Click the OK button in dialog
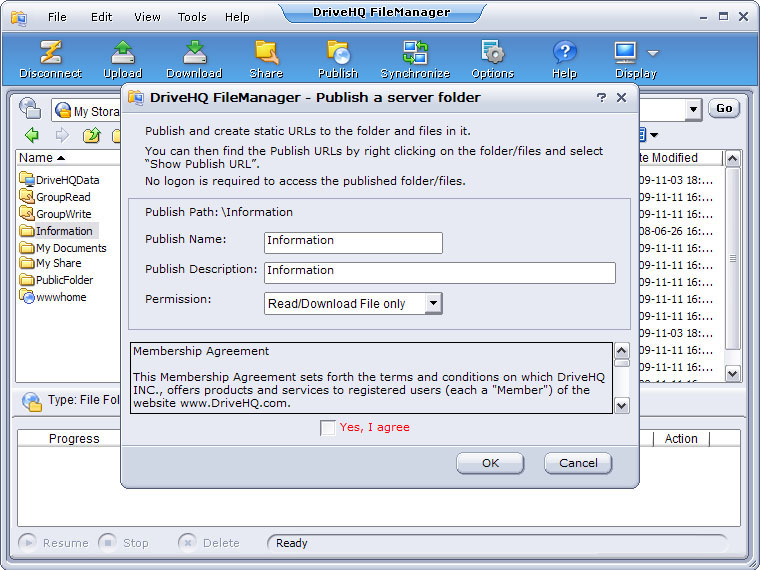760x570 pixels. (x=490, y=463)
